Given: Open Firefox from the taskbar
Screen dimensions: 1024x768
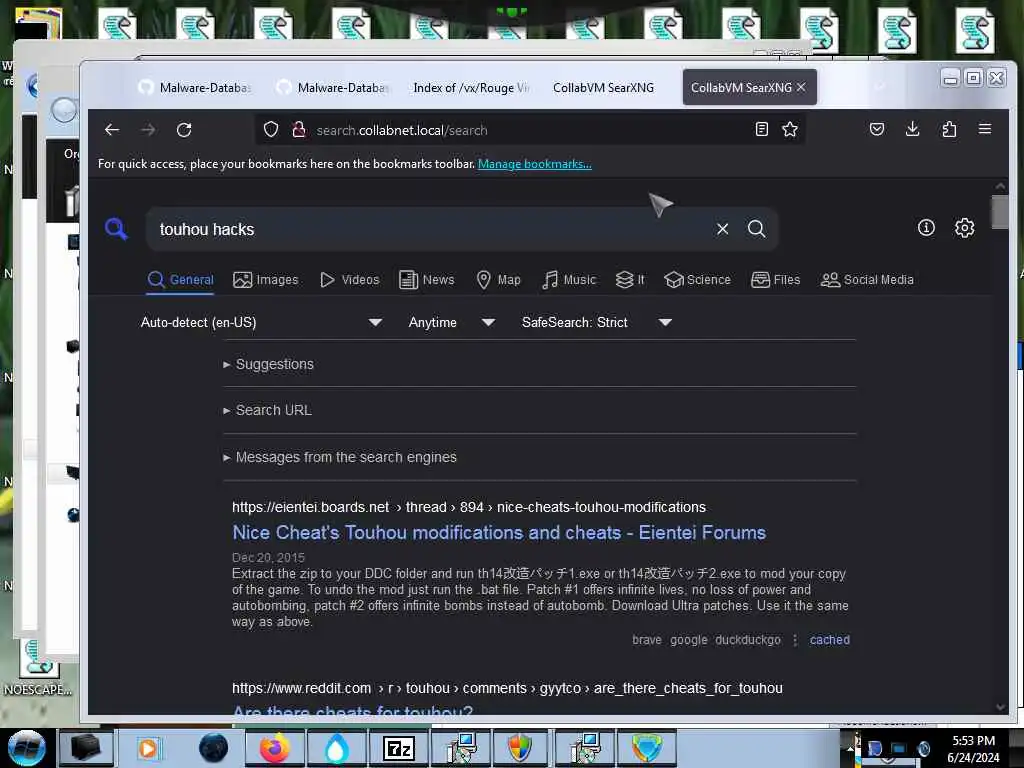Looking at the screenshot, I should click(x=275, y=748).
